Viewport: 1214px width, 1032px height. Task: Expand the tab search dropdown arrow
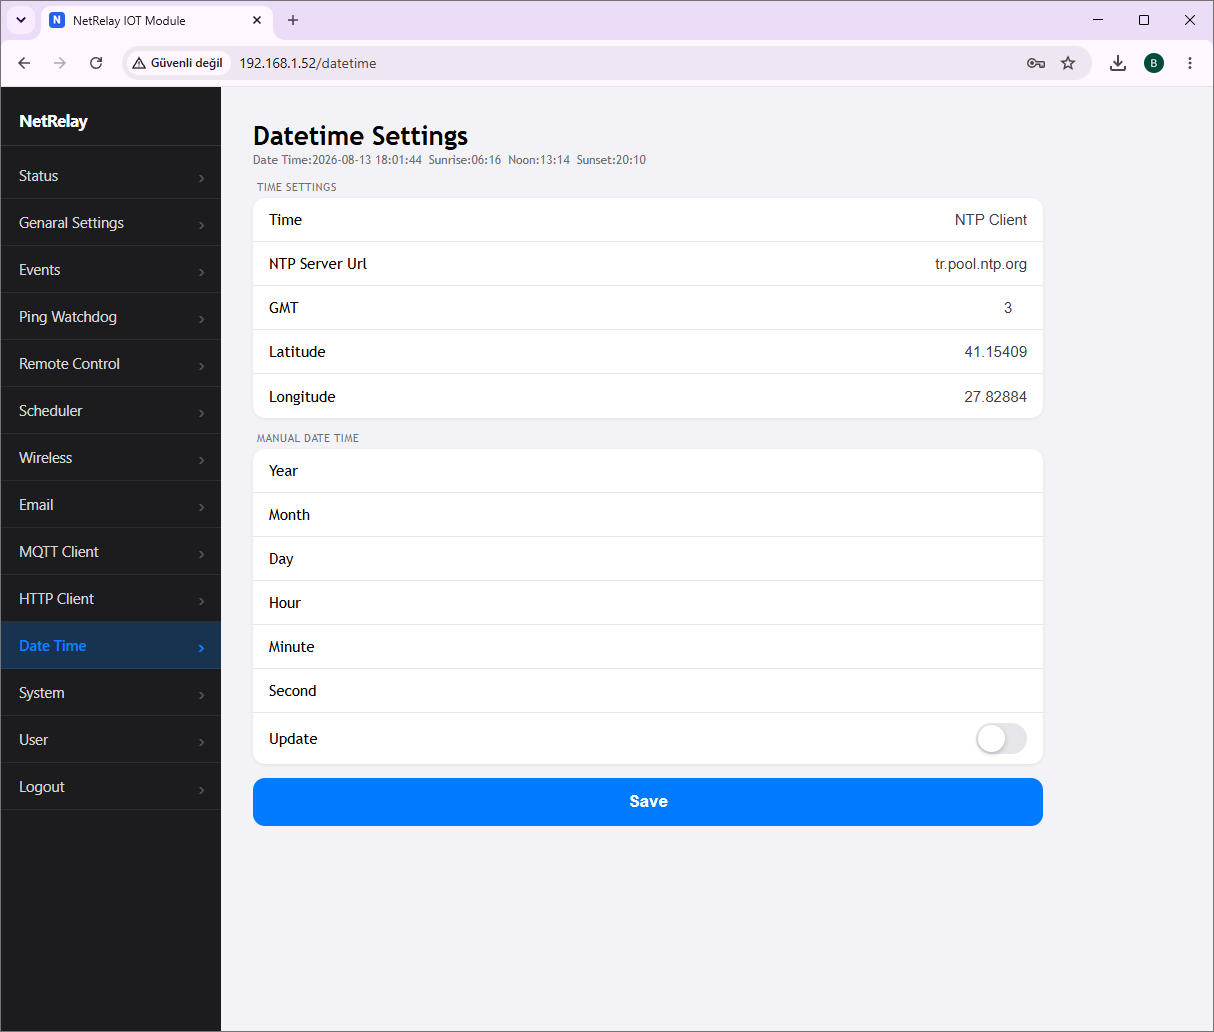pyautogui.click(x=21, y=20)
